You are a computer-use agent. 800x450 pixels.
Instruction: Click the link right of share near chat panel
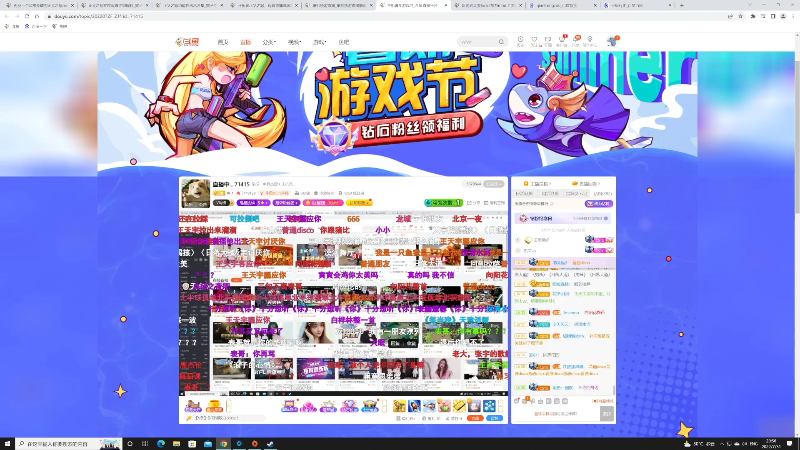[494, 203]
